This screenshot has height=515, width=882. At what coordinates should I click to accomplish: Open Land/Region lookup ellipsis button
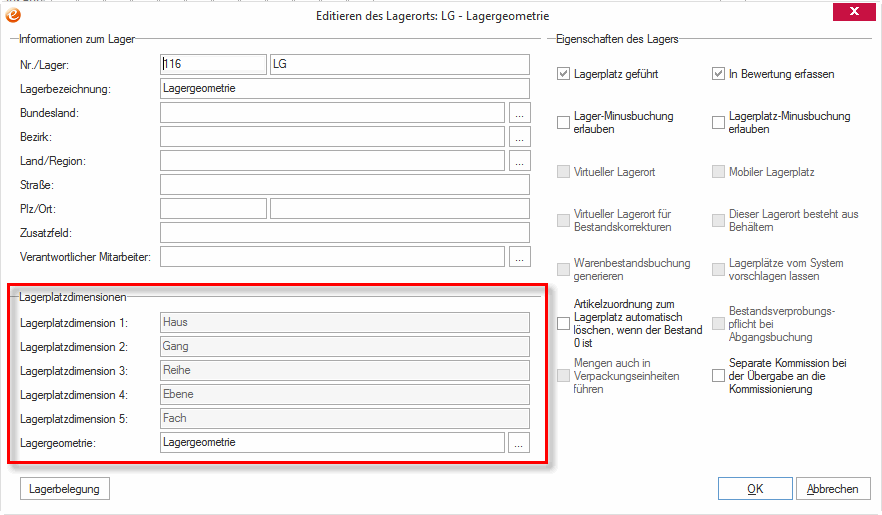[x=519, y=161]
